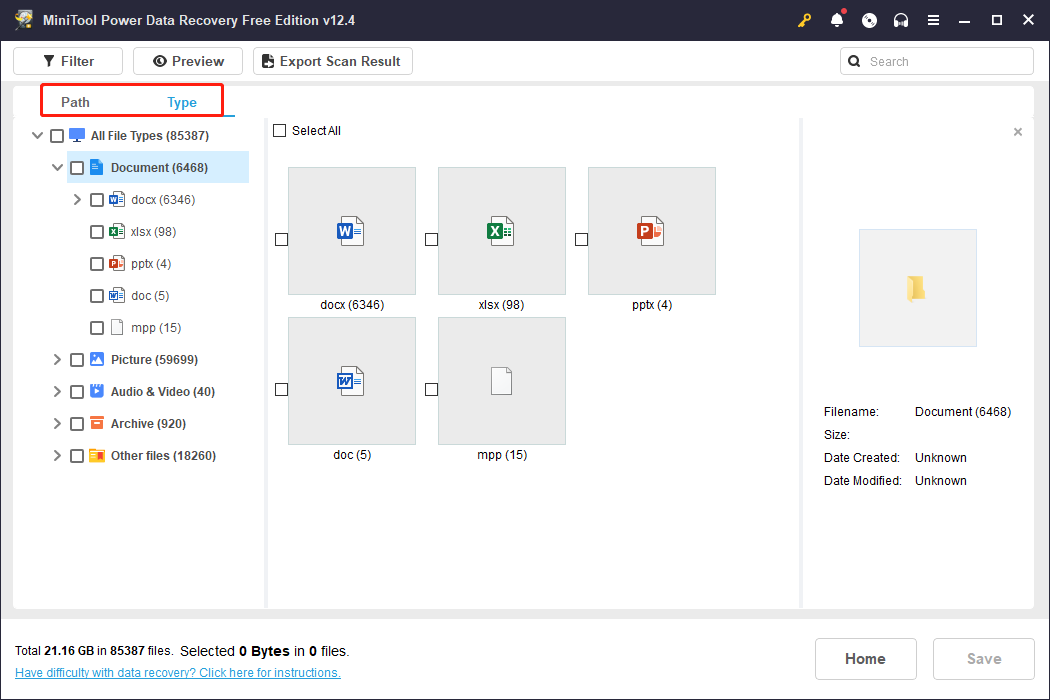Tick the checkbox beside the docx thumbnail

coord(282,239)
